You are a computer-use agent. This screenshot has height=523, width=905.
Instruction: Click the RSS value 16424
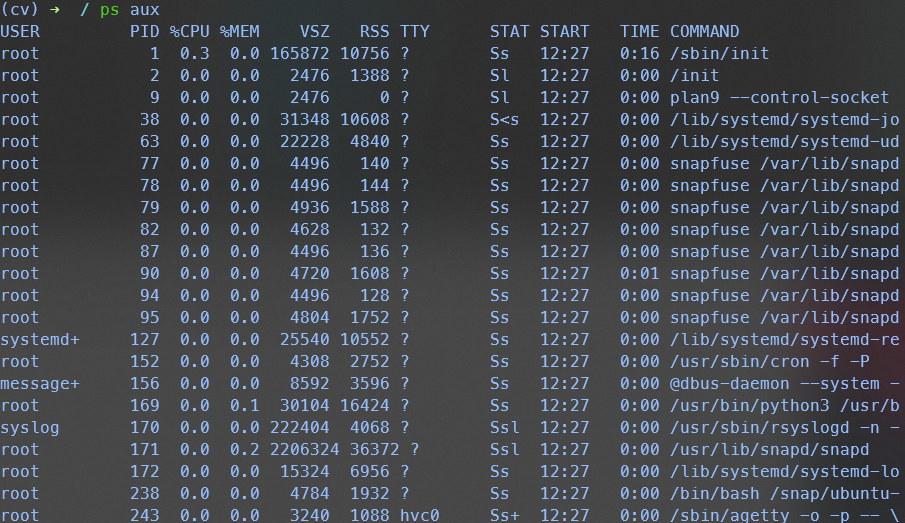[x=365, y=405]
